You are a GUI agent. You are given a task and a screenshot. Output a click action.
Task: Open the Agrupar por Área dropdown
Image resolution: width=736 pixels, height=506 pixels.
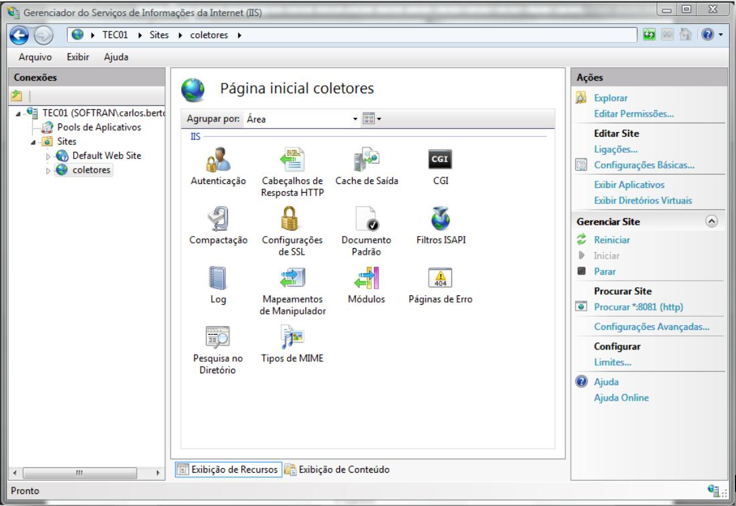click(301, 119)
